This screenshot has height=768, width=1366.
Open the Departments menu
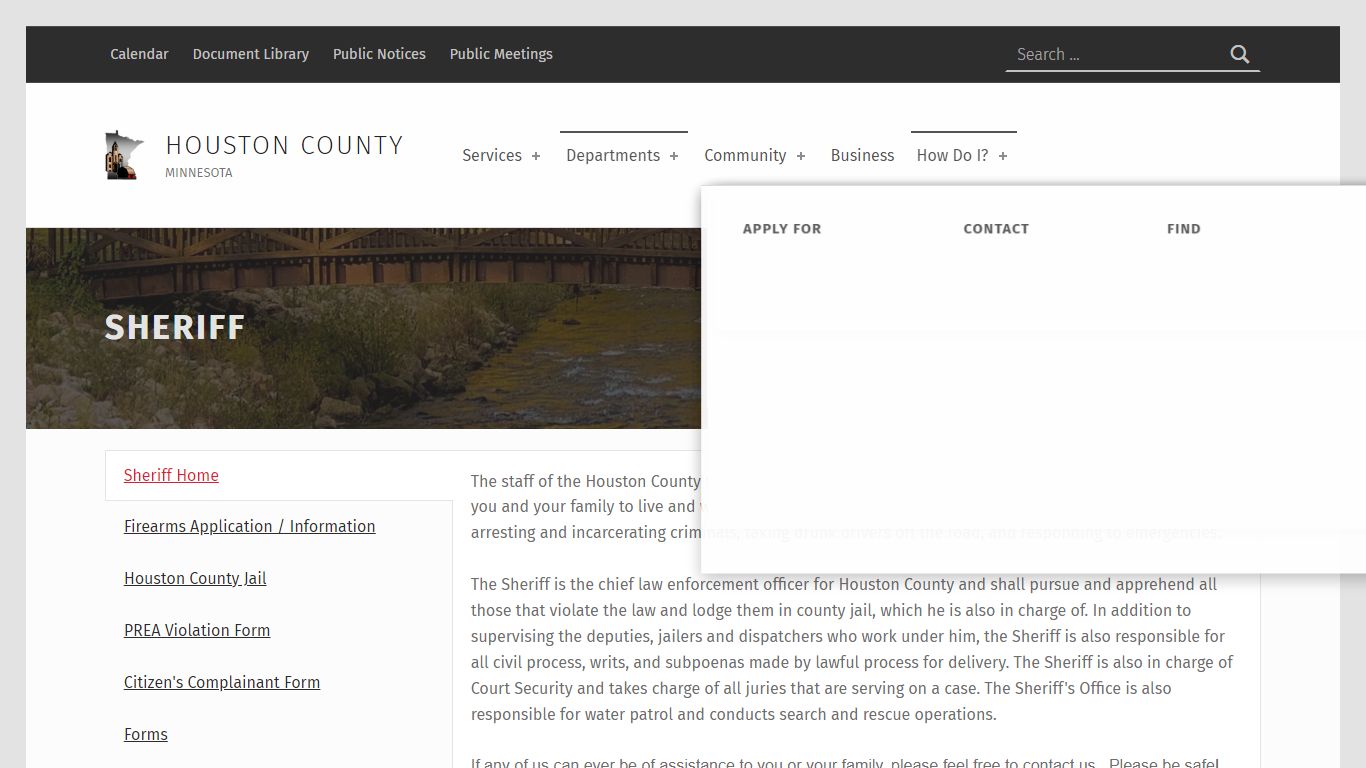click(x=613, y=155)
